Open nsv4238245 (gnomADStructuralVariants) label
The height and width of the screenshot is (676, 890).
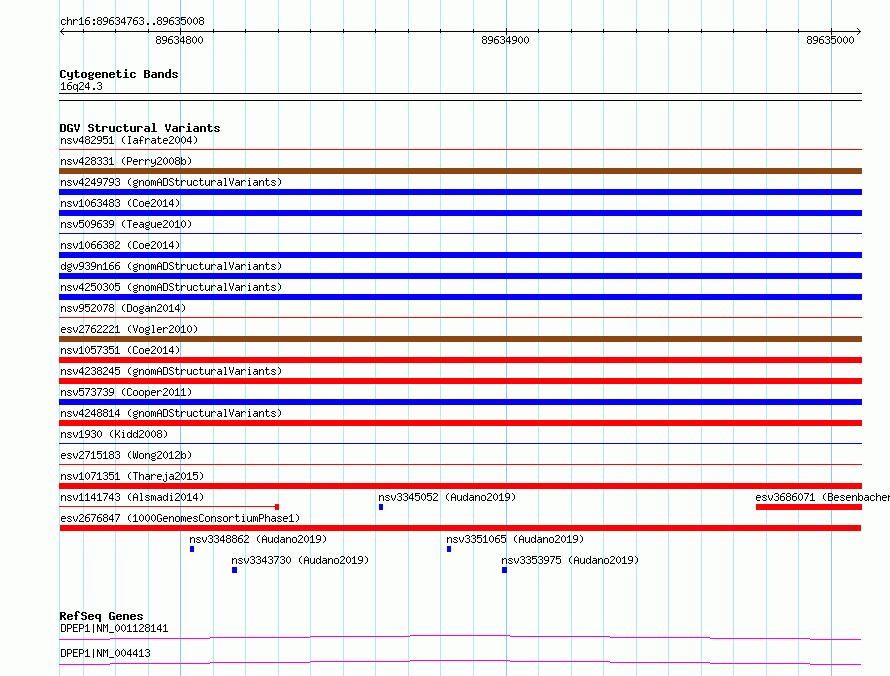pyautogui.click(x=171, y=371)
